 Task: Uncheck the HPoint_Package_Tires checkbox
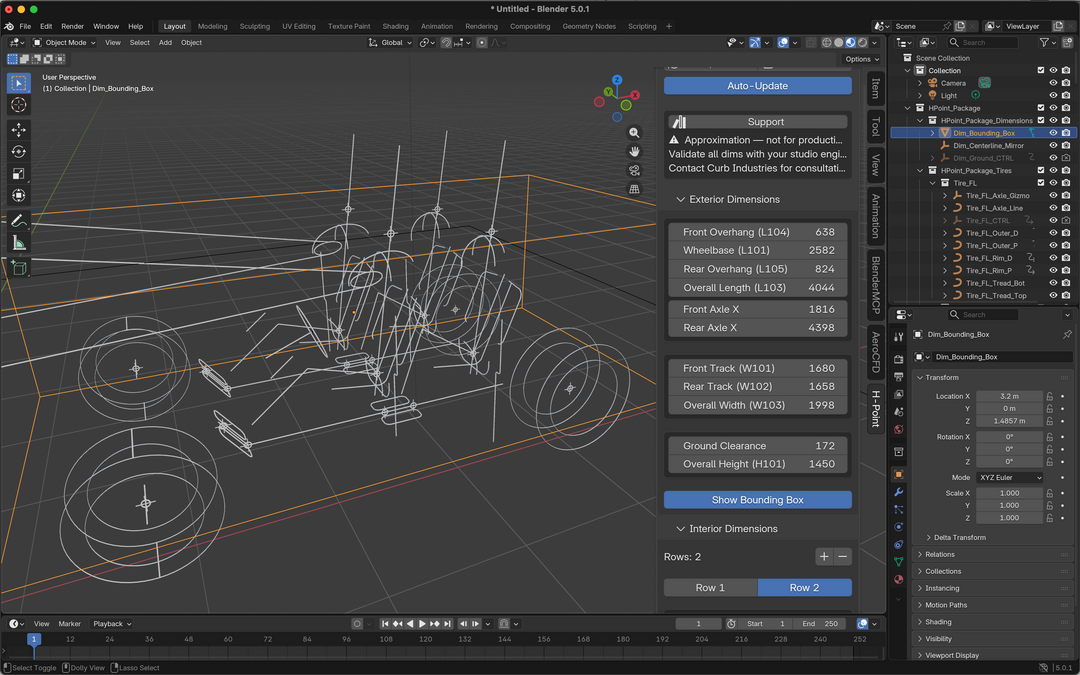1041,170
